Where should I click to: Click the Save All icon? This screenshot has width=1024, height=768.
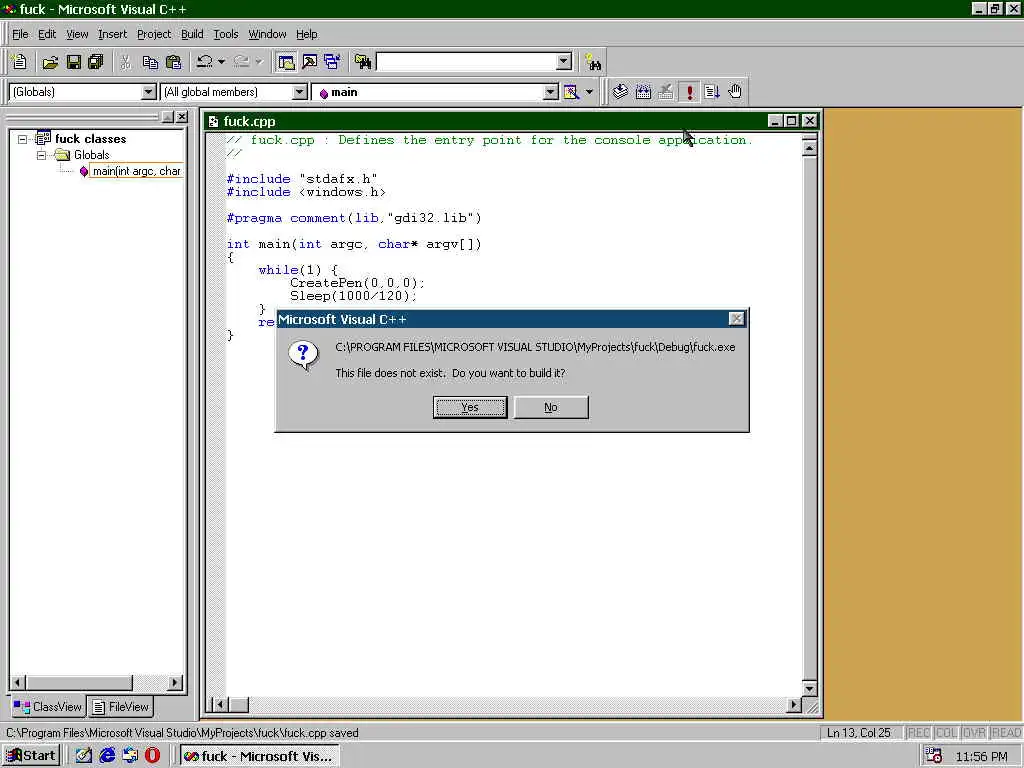tap(95, 62)
